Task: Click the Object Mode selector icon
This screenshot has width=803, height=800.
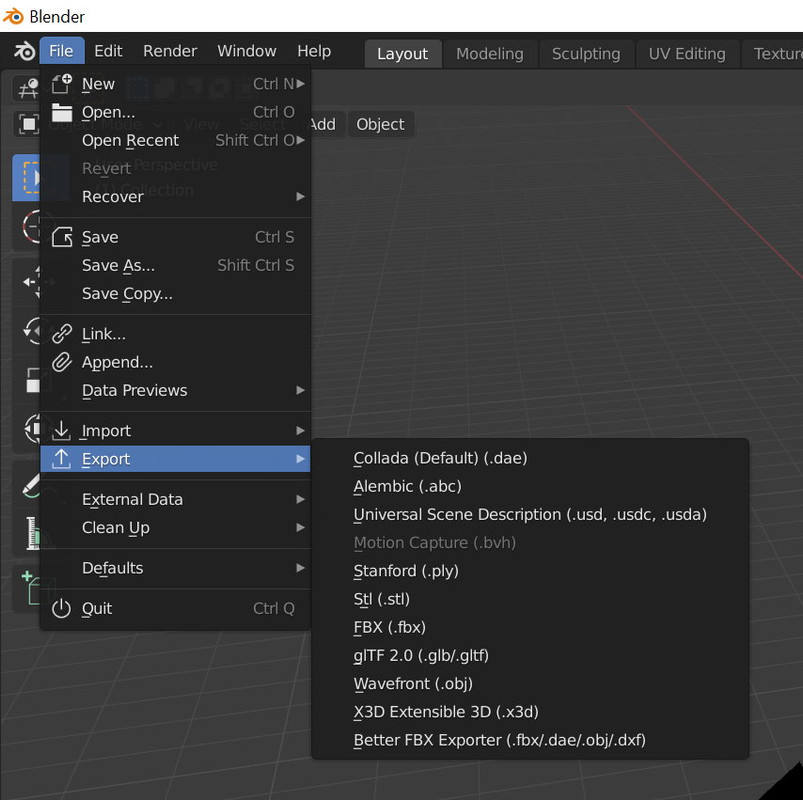Action: [29, 124]
